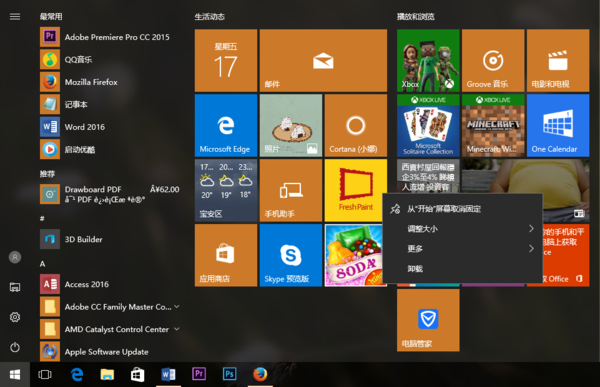This screenshot has width=600, height=387.
Task: Open the 手机助手 tile
Action: [x=291, y=191]
